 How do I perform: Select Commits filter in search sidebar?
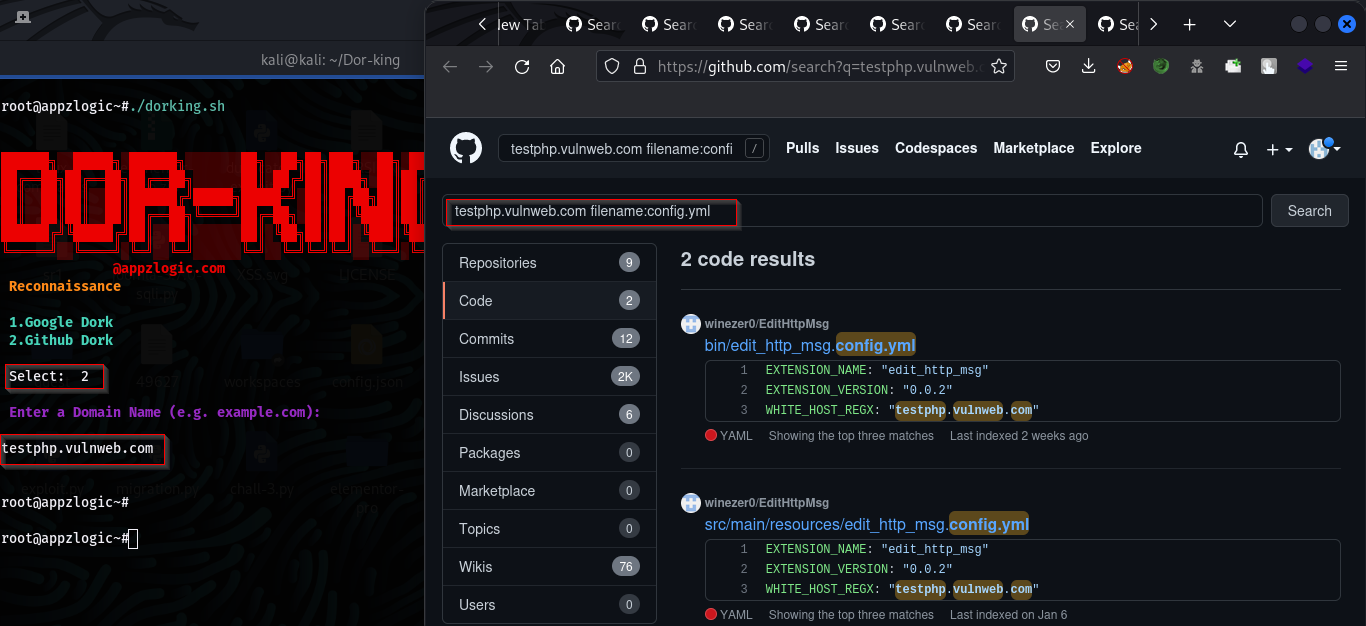549,339
